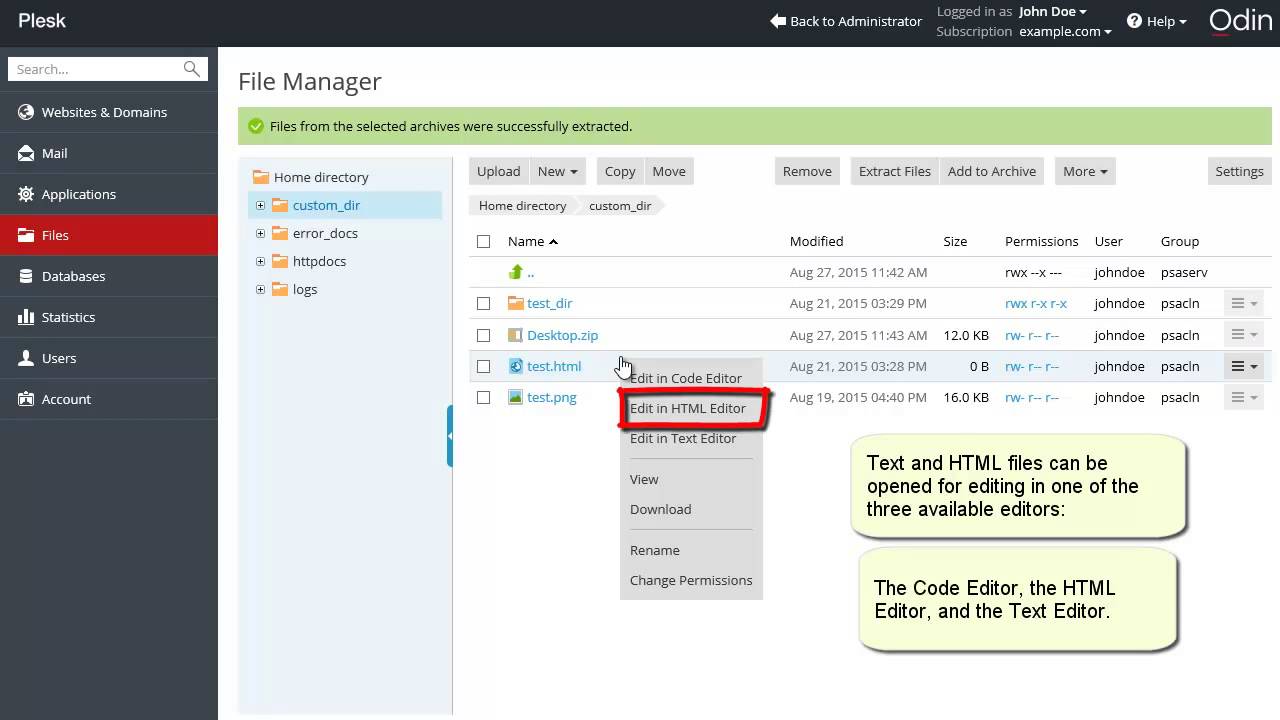Click the Users person icon

[26, 358]
